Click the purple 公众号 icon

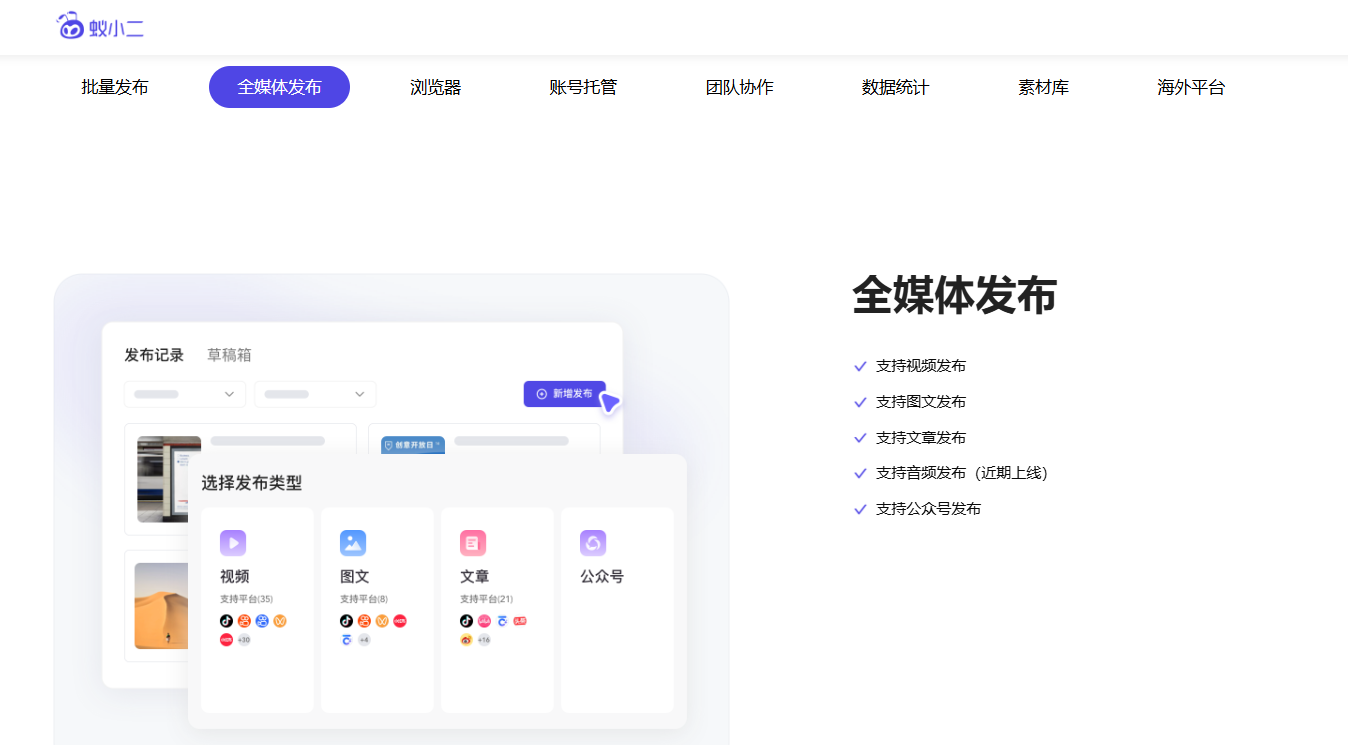click(x=593, y=543)
